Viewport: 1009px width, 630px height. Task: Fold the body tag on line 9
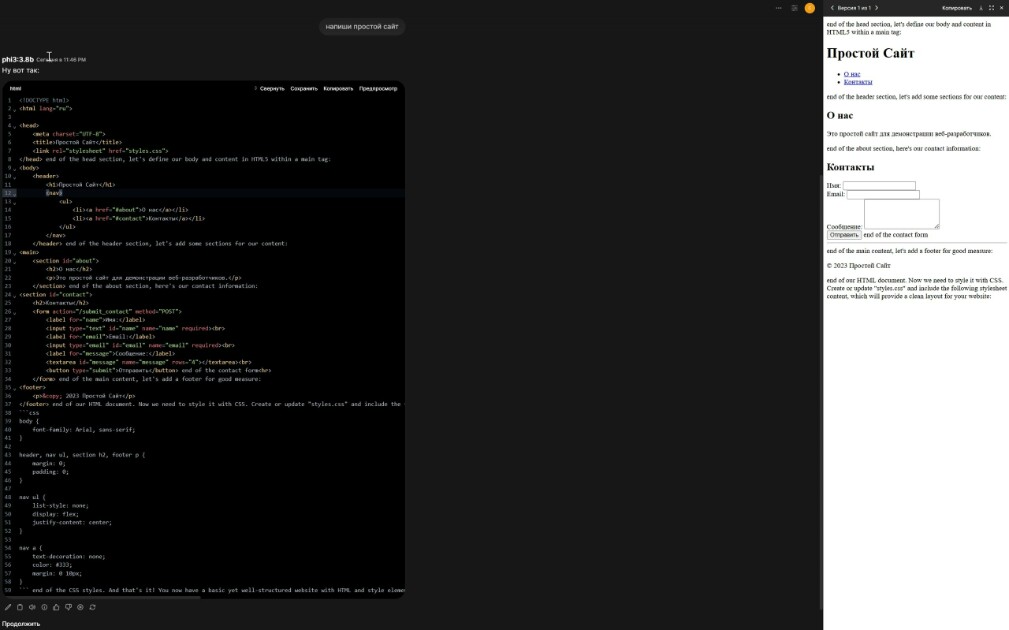coord(15,168)
